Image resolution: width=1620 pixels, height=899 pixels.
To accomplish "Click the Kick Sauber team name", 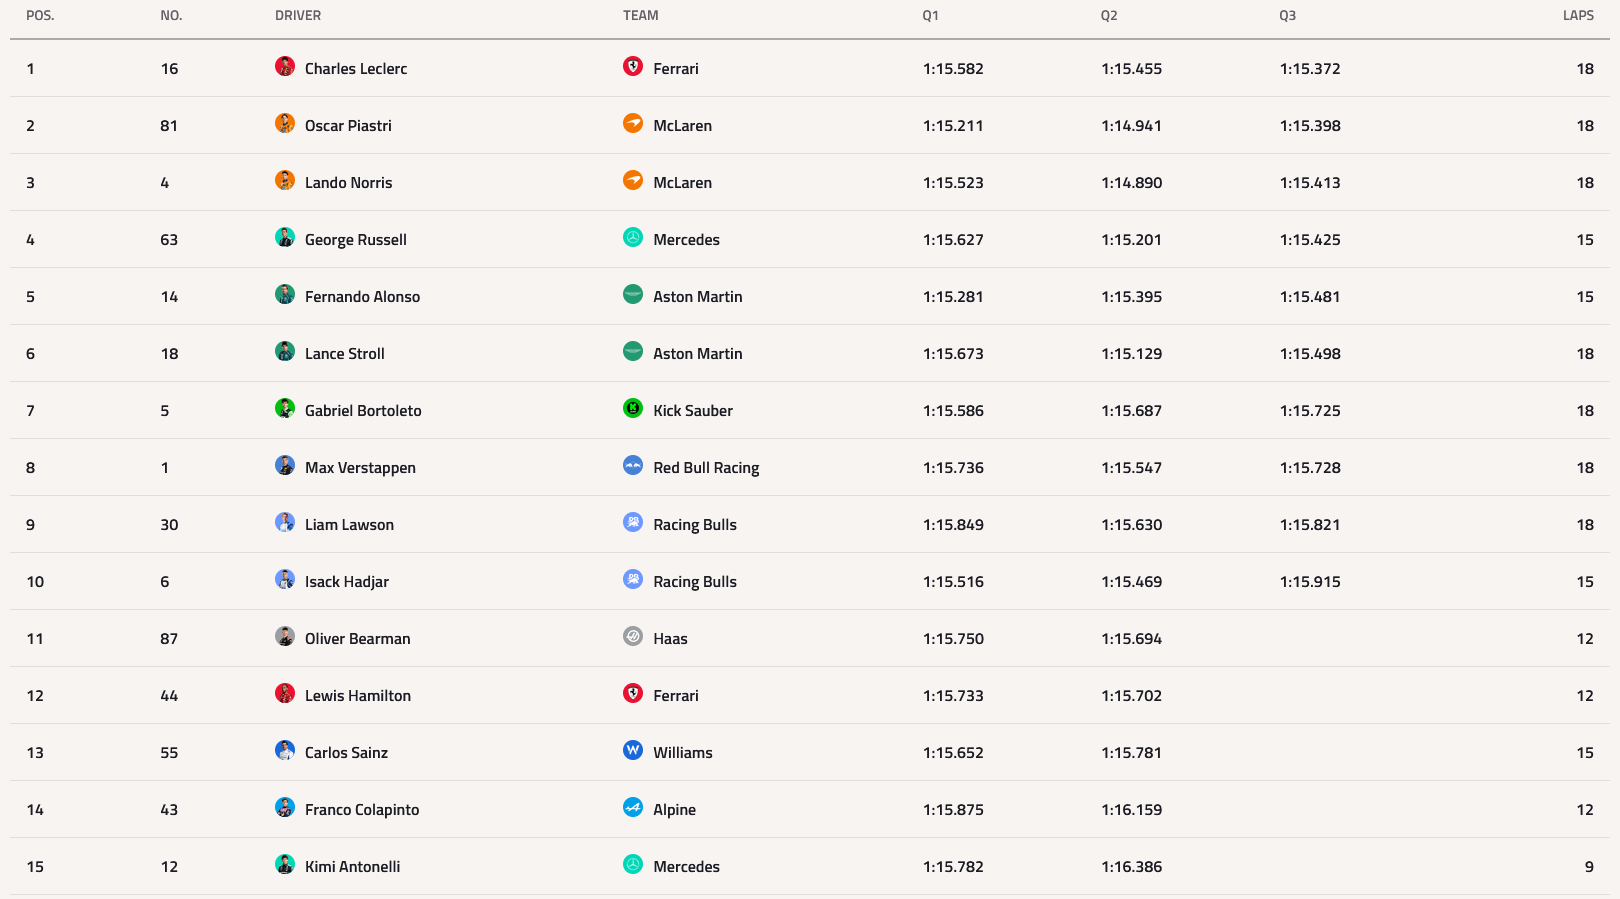I will [693, 411].
